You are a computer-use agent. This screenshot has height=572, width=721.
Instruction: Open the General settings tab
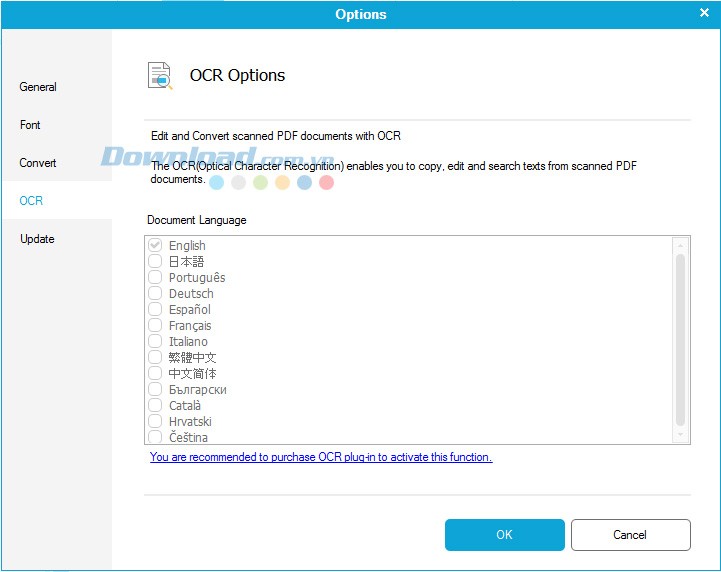[38, 87]
